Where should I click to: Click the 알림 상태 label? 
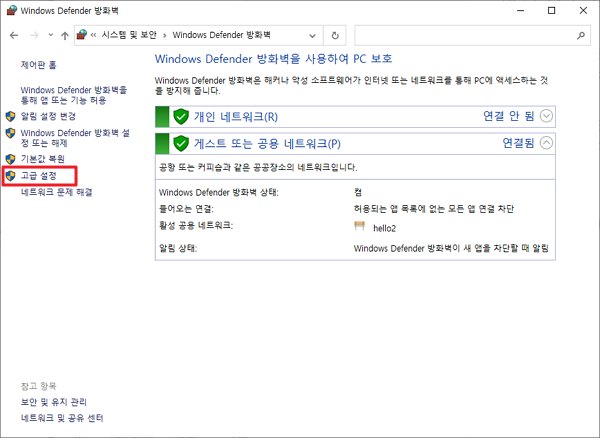point(178,249)
